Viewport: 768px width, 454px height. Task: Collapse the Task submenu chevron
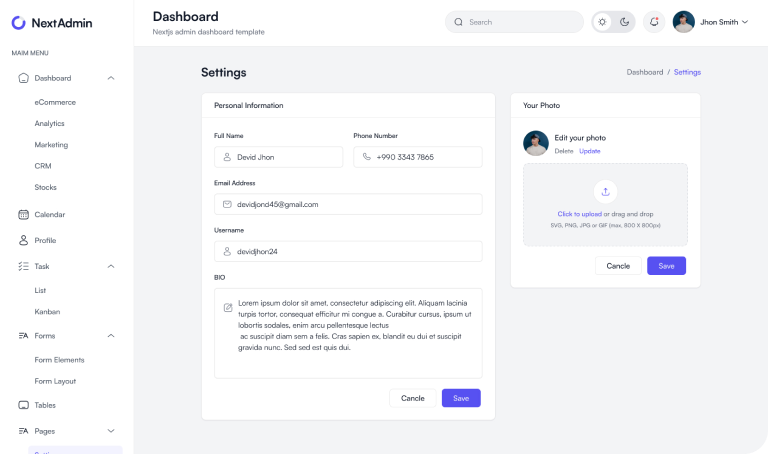[111, 266]
